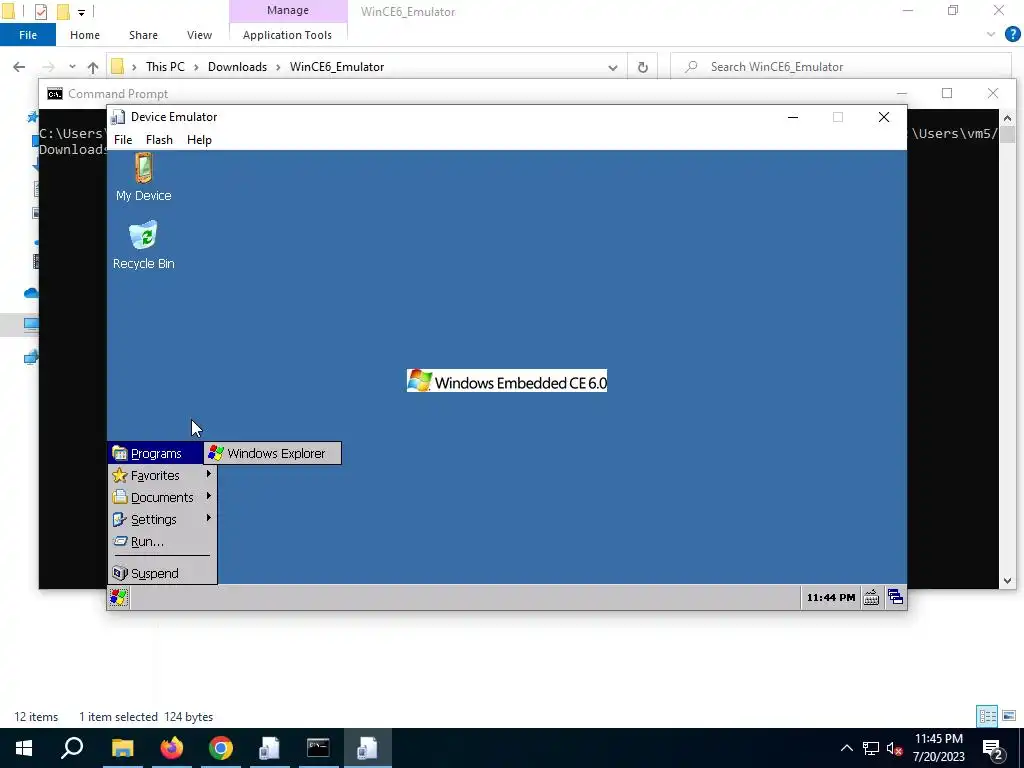This screenshot has height=768, width=1024.
Task: Open the Device Emulator File menu
Action: point(123,140)
